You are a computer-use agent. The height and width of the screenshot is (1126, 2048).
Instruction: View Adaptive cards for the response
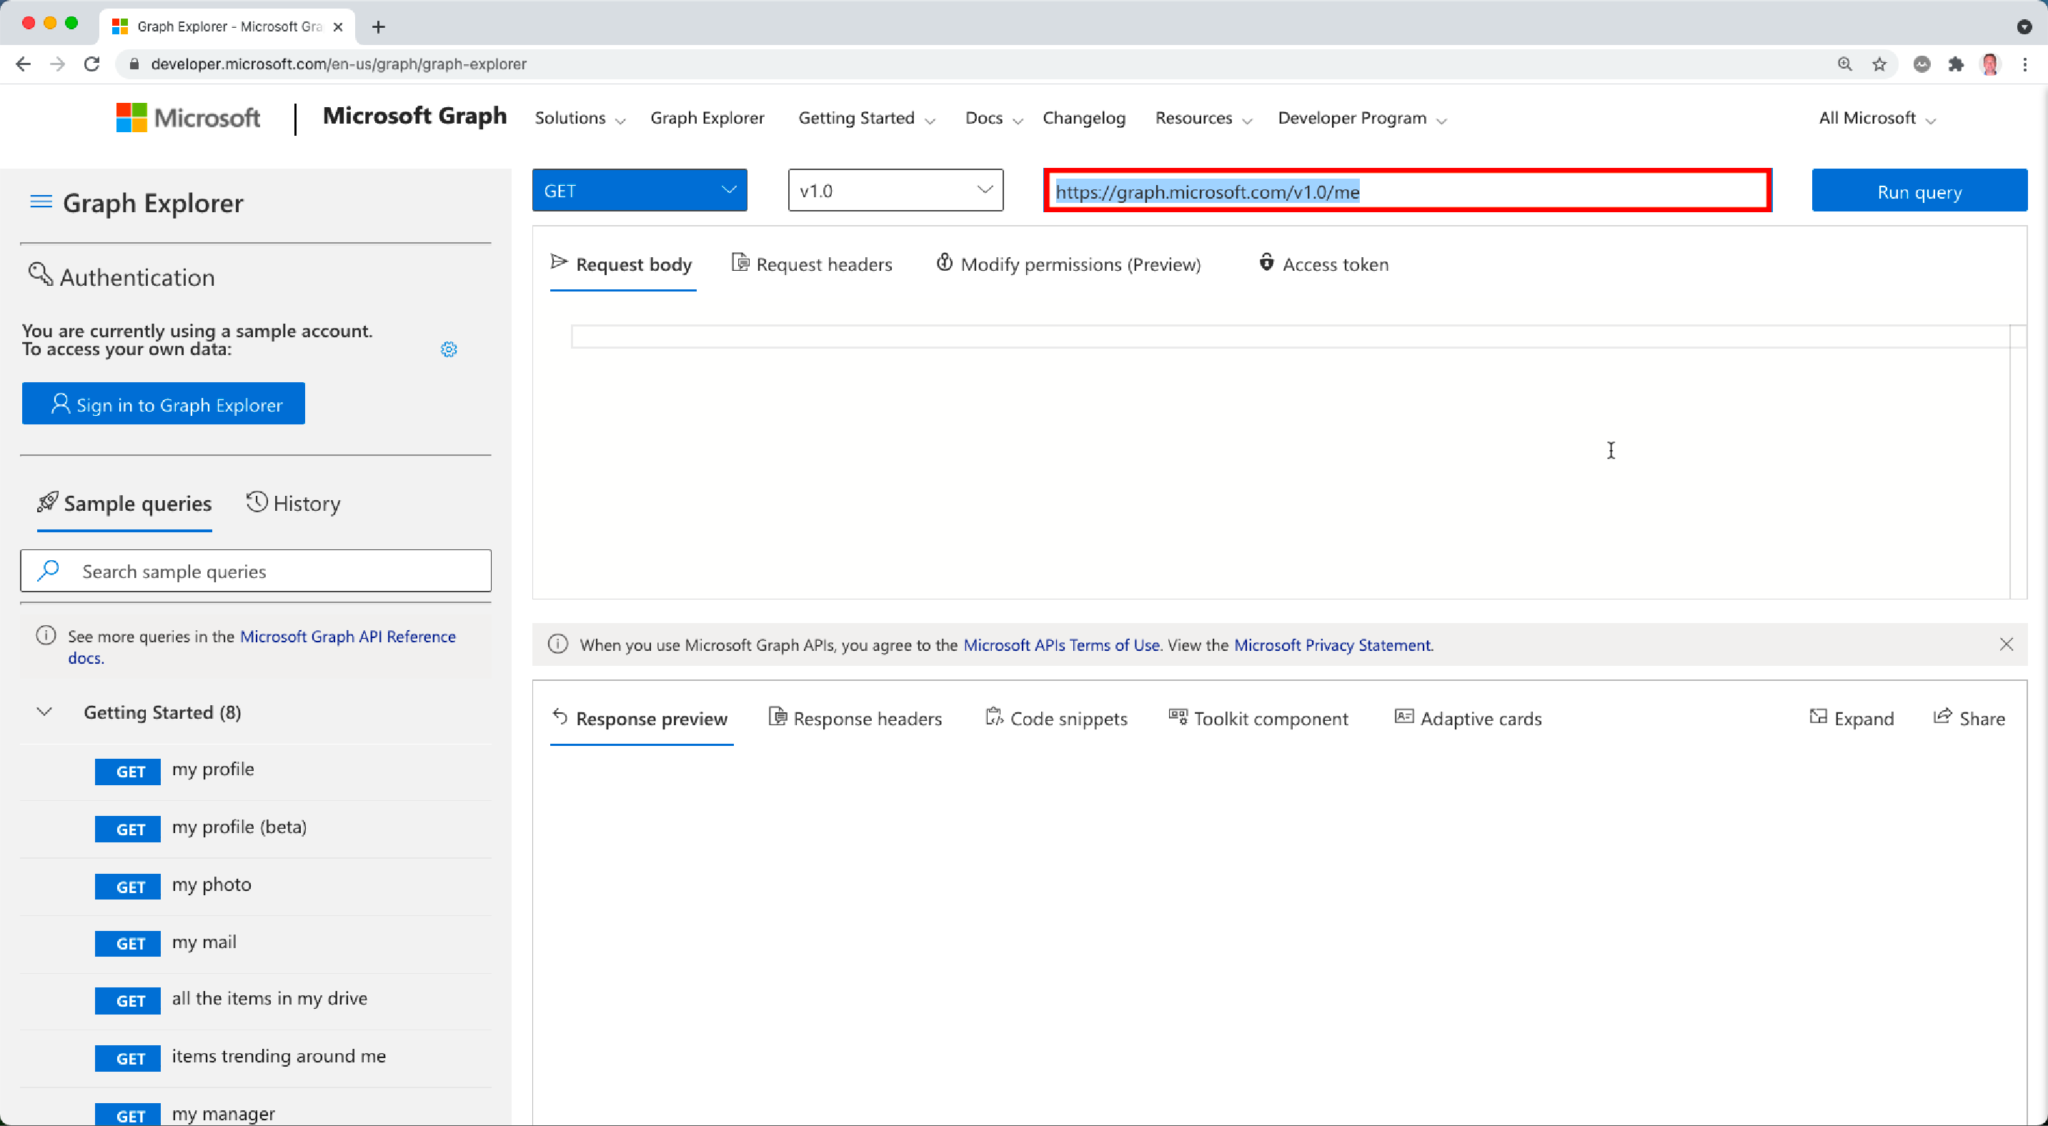pos(1467,718)
